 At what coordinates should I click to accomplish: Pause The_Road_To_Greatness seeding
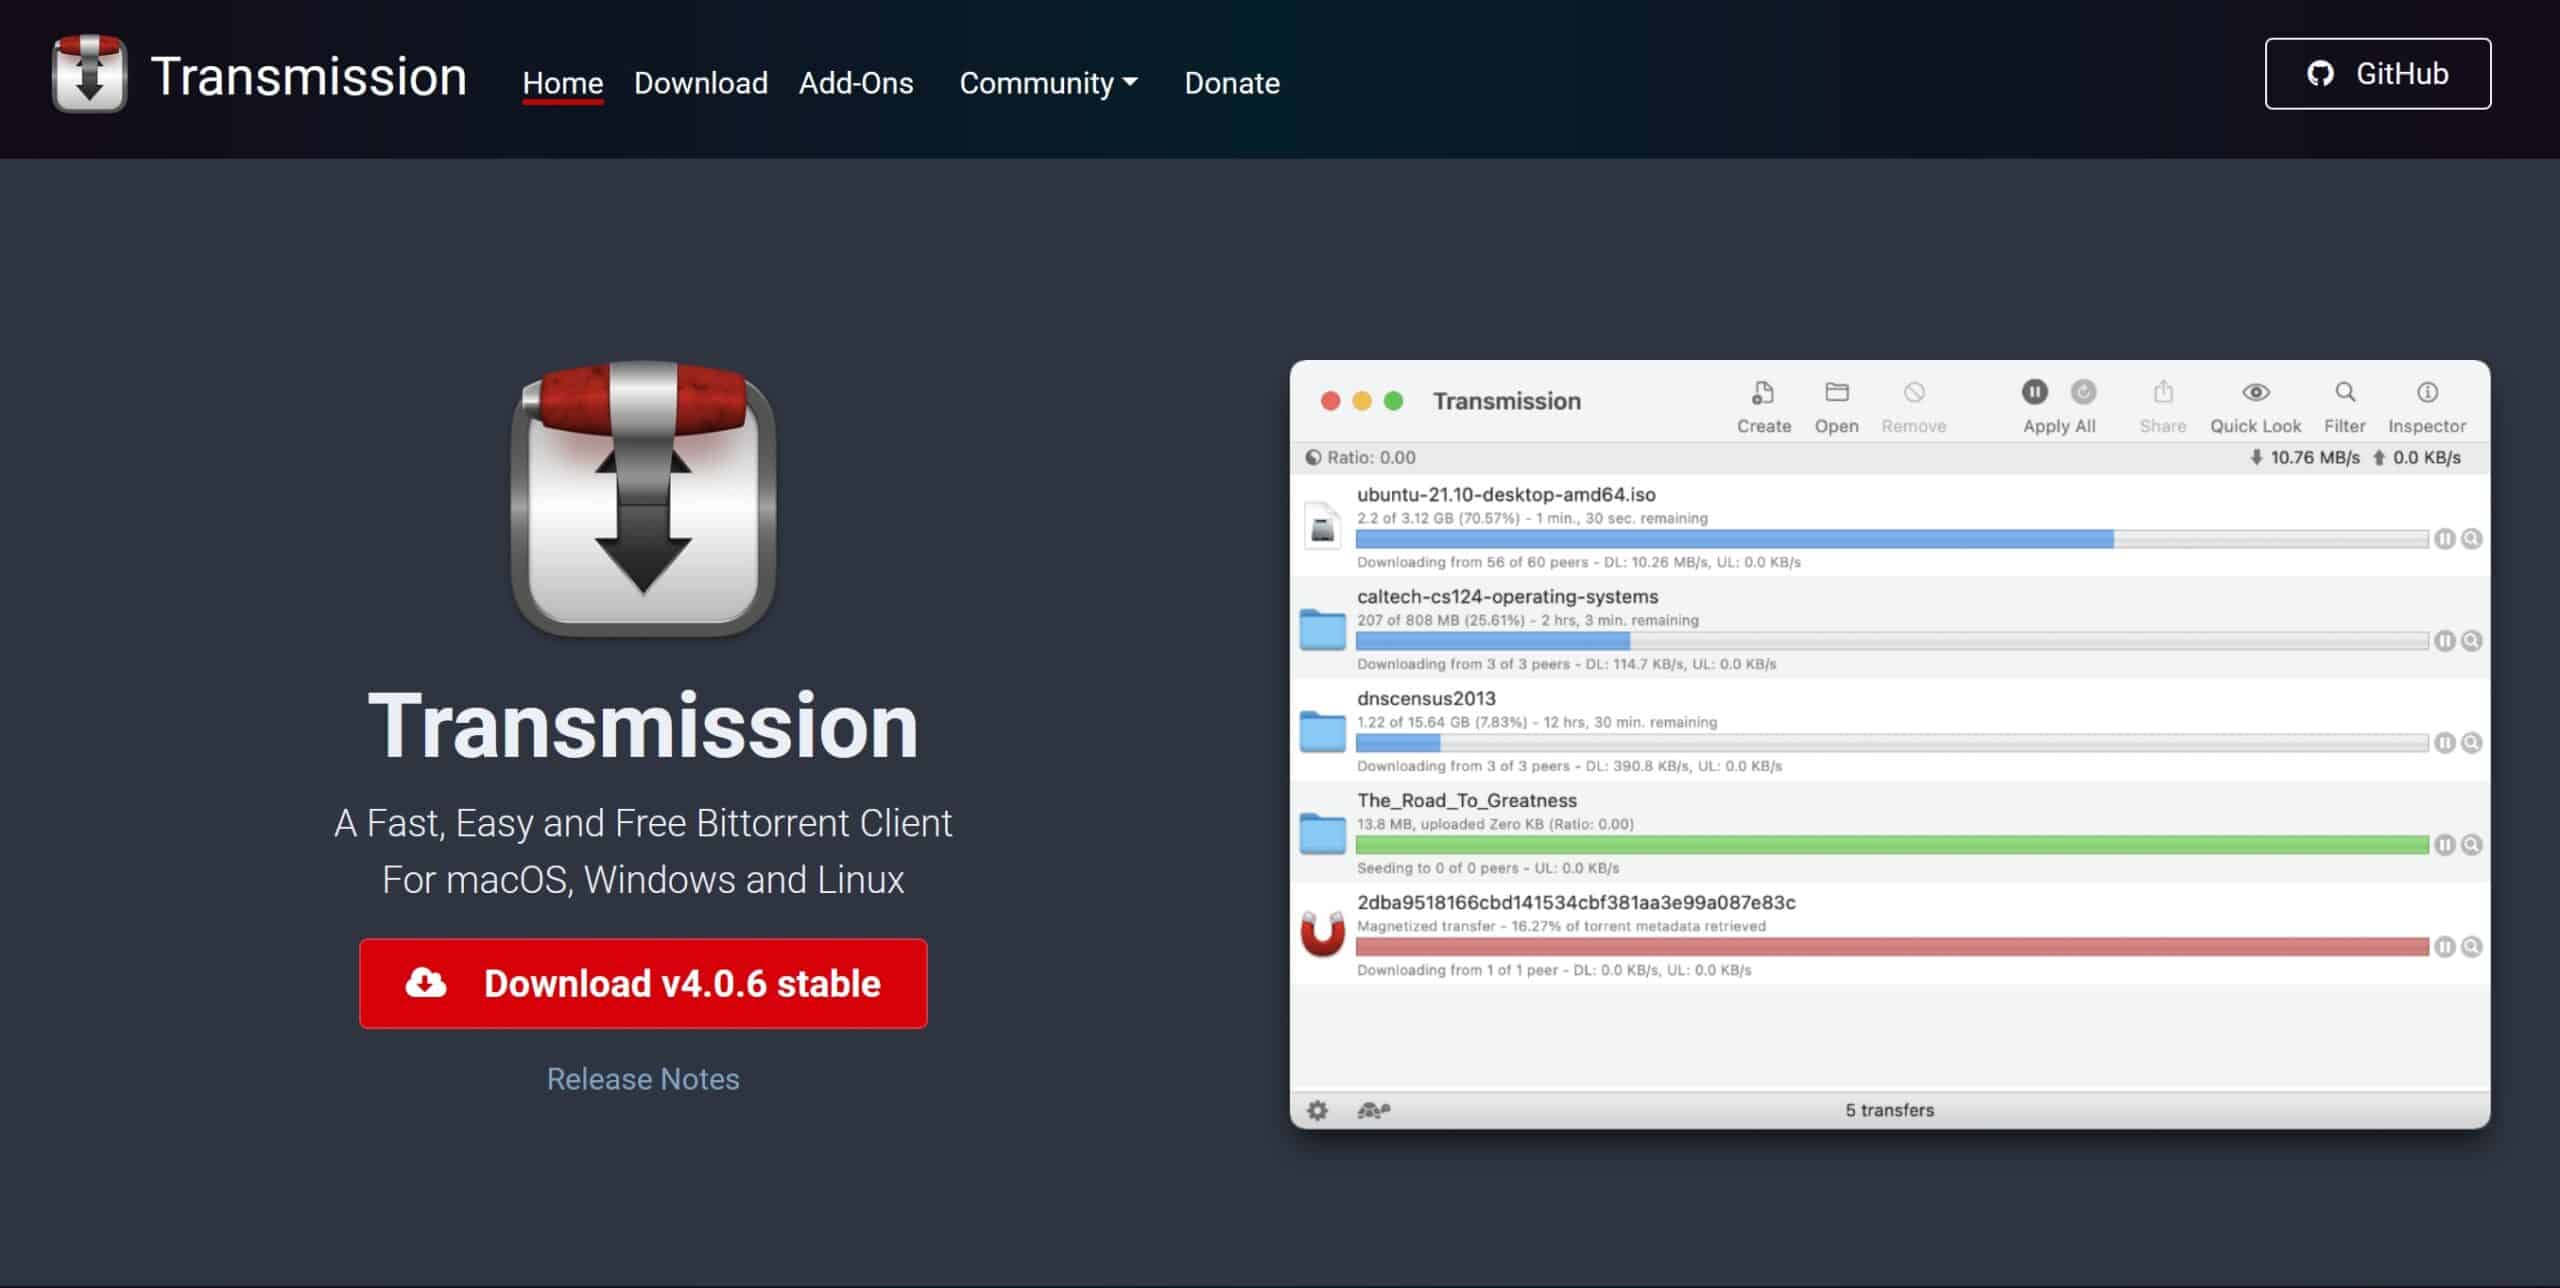2445,845
